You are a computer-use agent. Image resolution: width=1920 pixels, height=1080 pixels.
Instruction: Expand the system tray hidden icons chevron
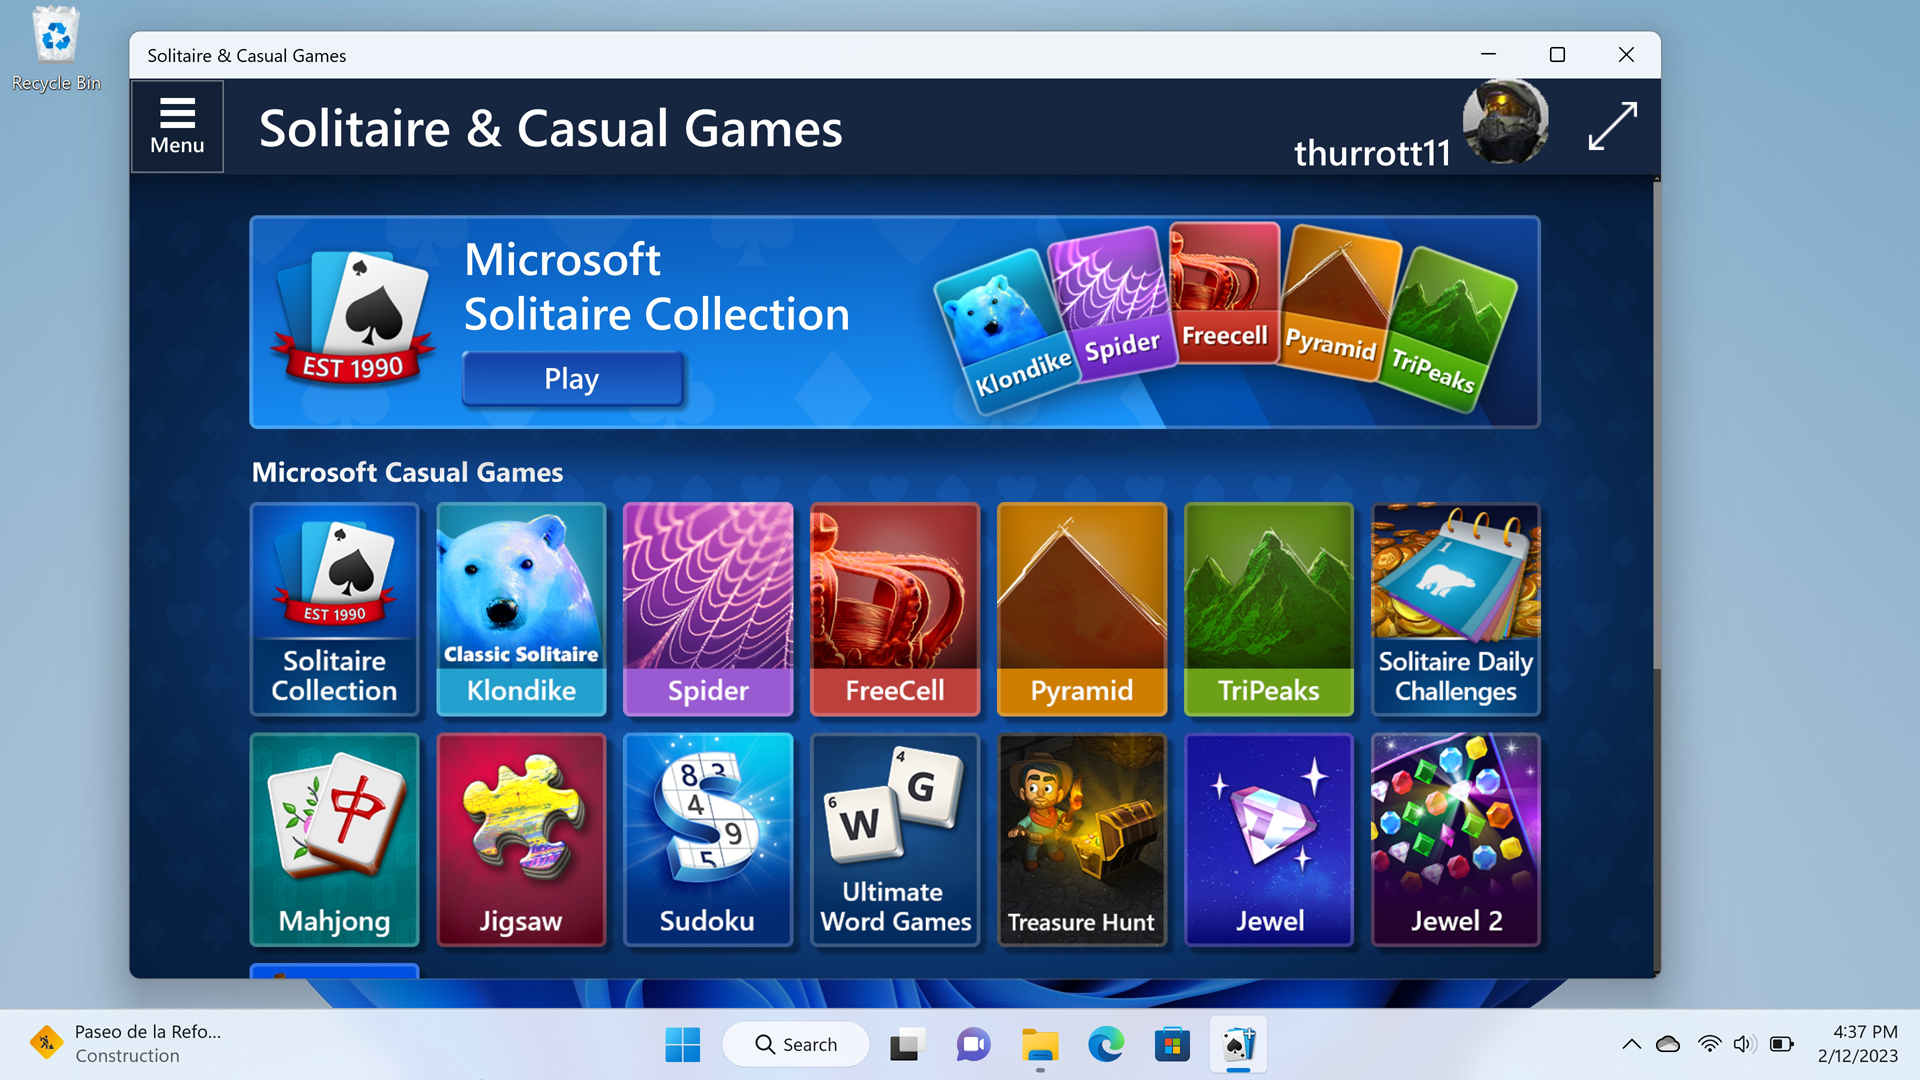tap(1631, 1044)
